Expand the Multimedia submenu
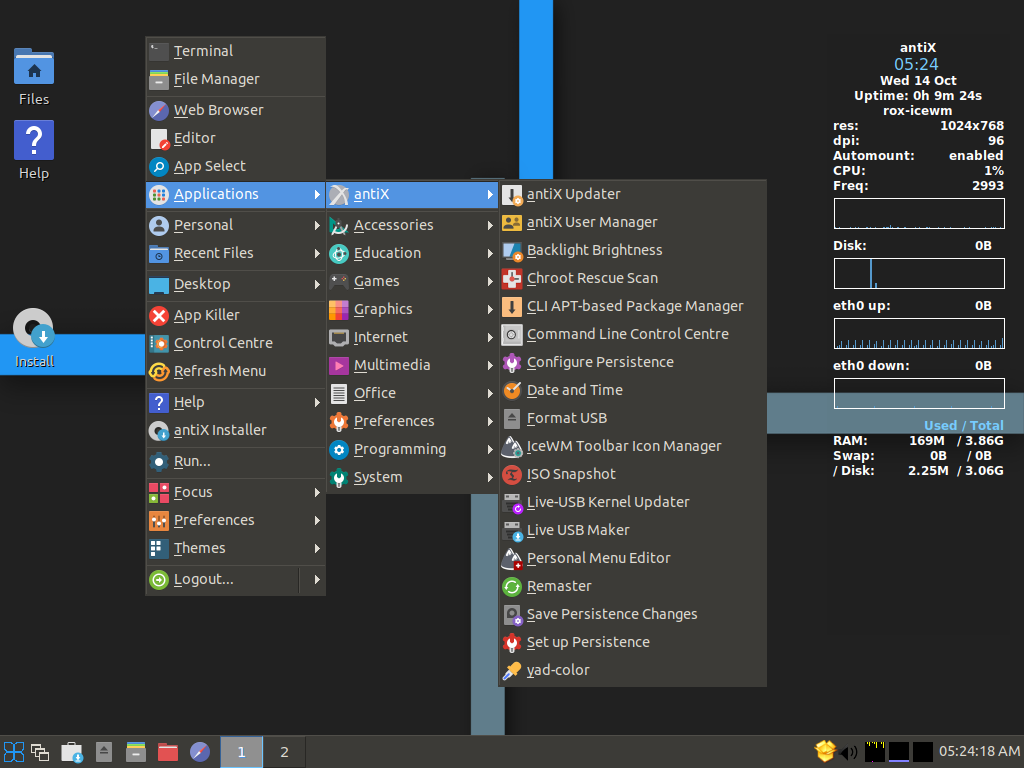Viewport: 1024px width, 768px height. coord(411,366)
